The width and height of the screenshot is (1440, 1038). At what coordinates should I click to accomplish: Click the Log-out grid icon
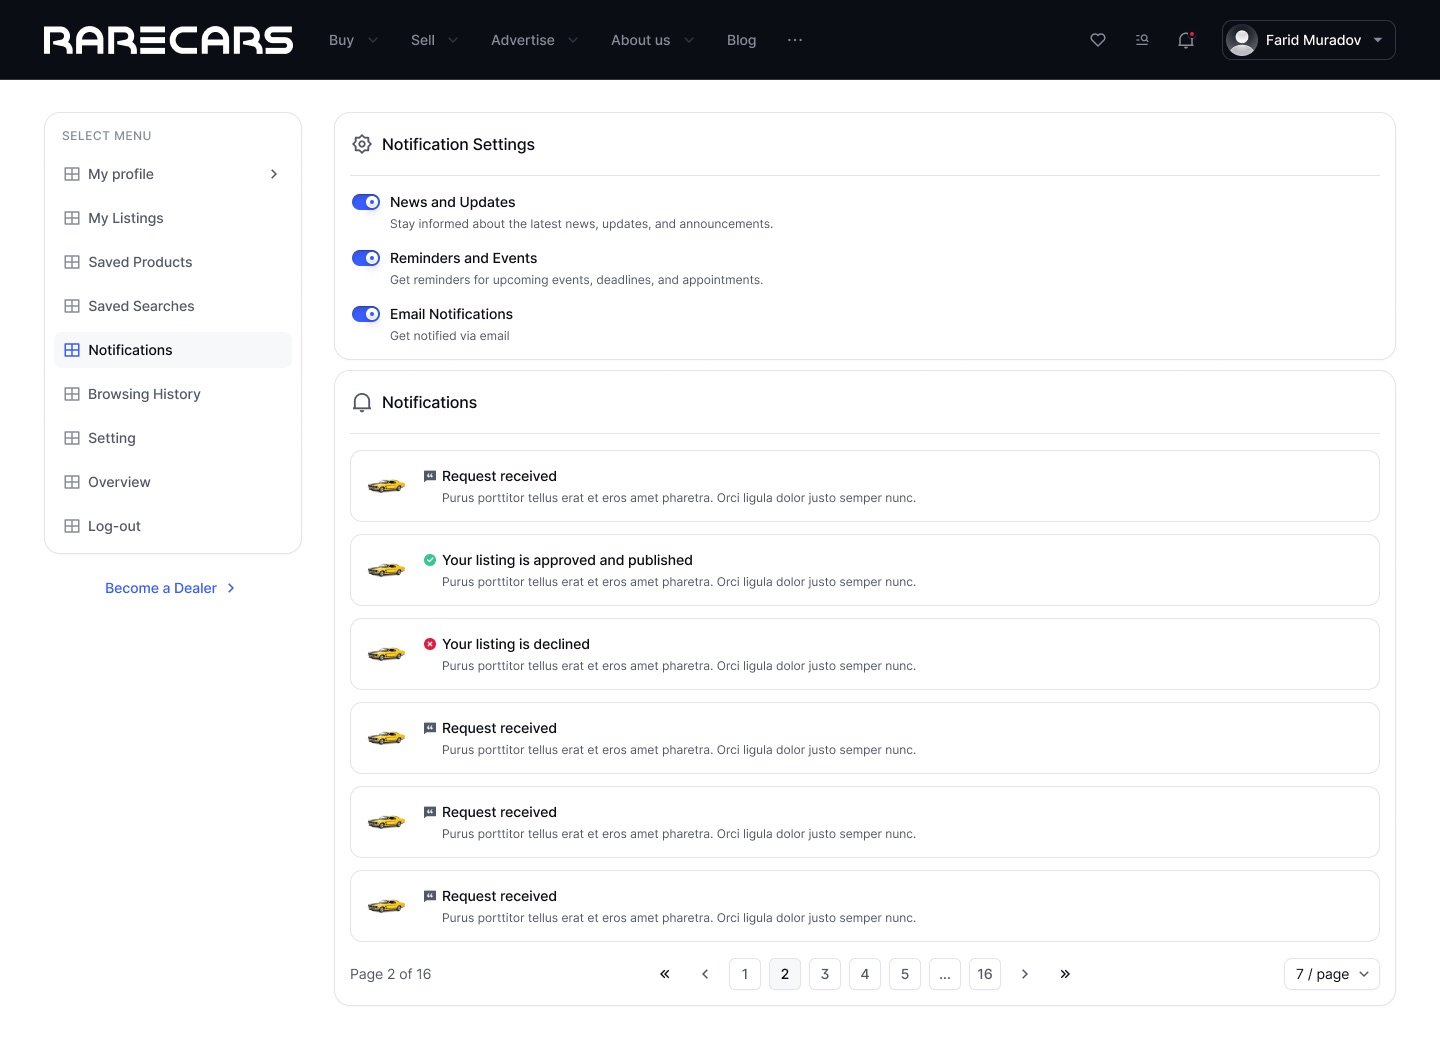pos(72,526)
